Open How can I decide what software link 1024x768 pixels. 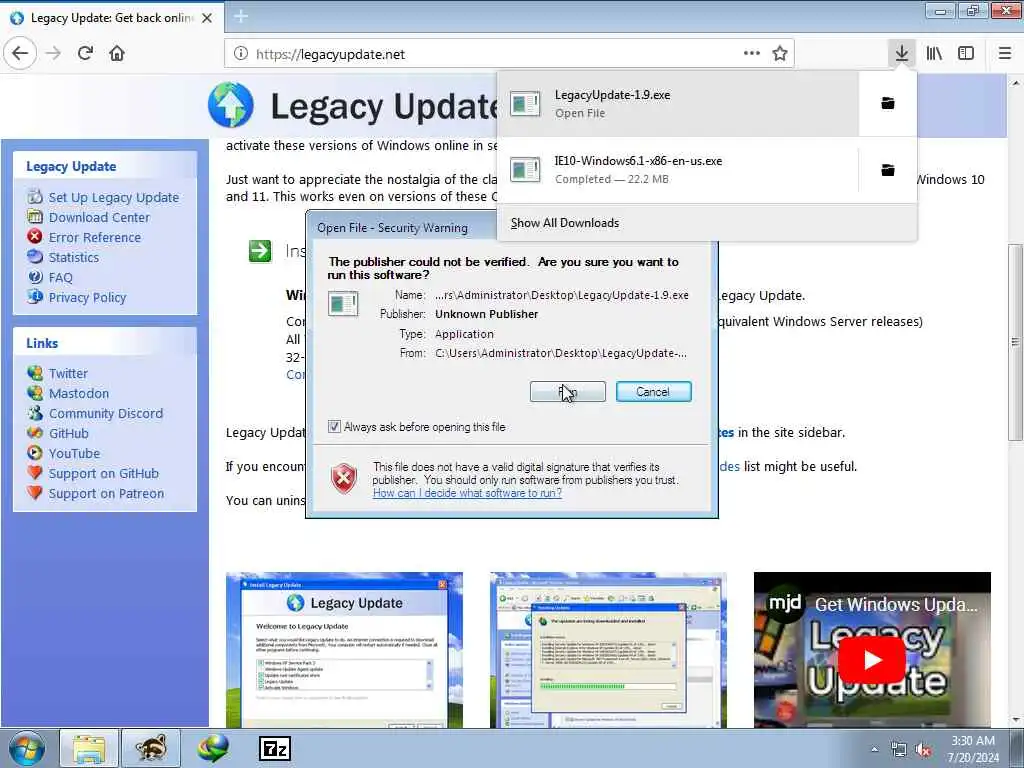click(x=467, y=493)
